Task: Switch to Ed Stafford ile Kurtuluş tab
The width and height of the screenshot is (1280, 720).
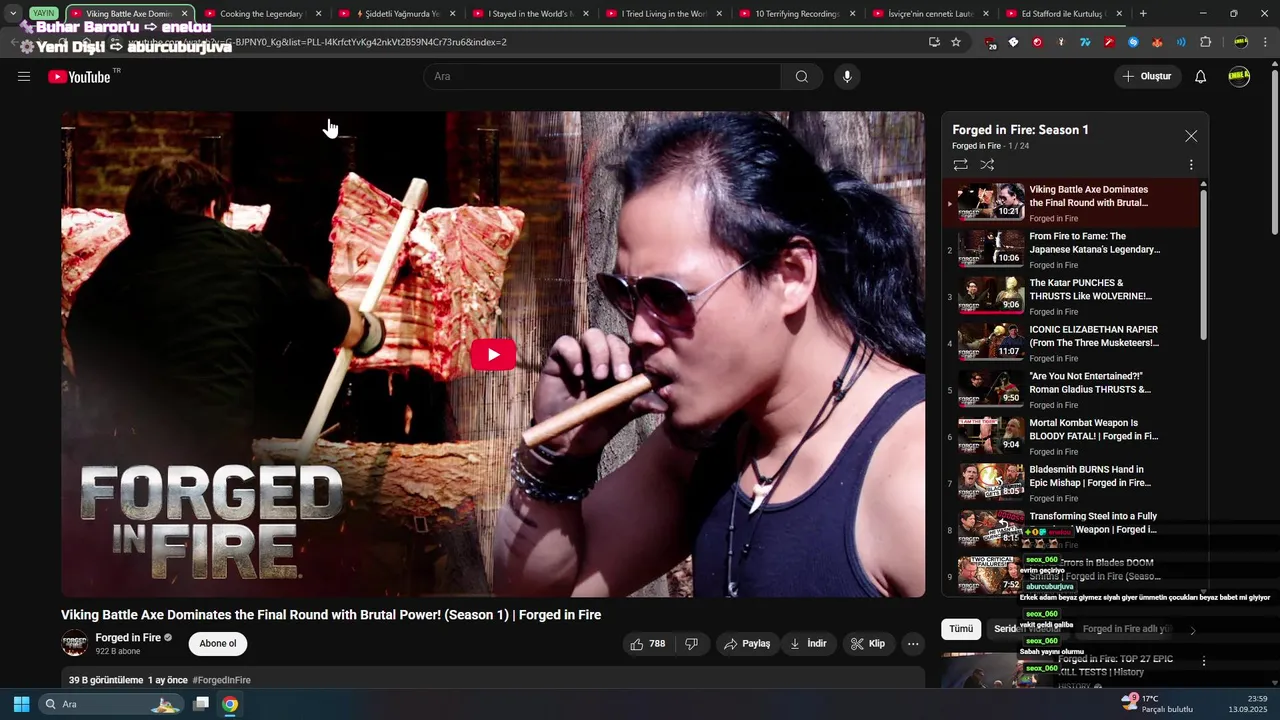Action: click(x=1064, y=14)
